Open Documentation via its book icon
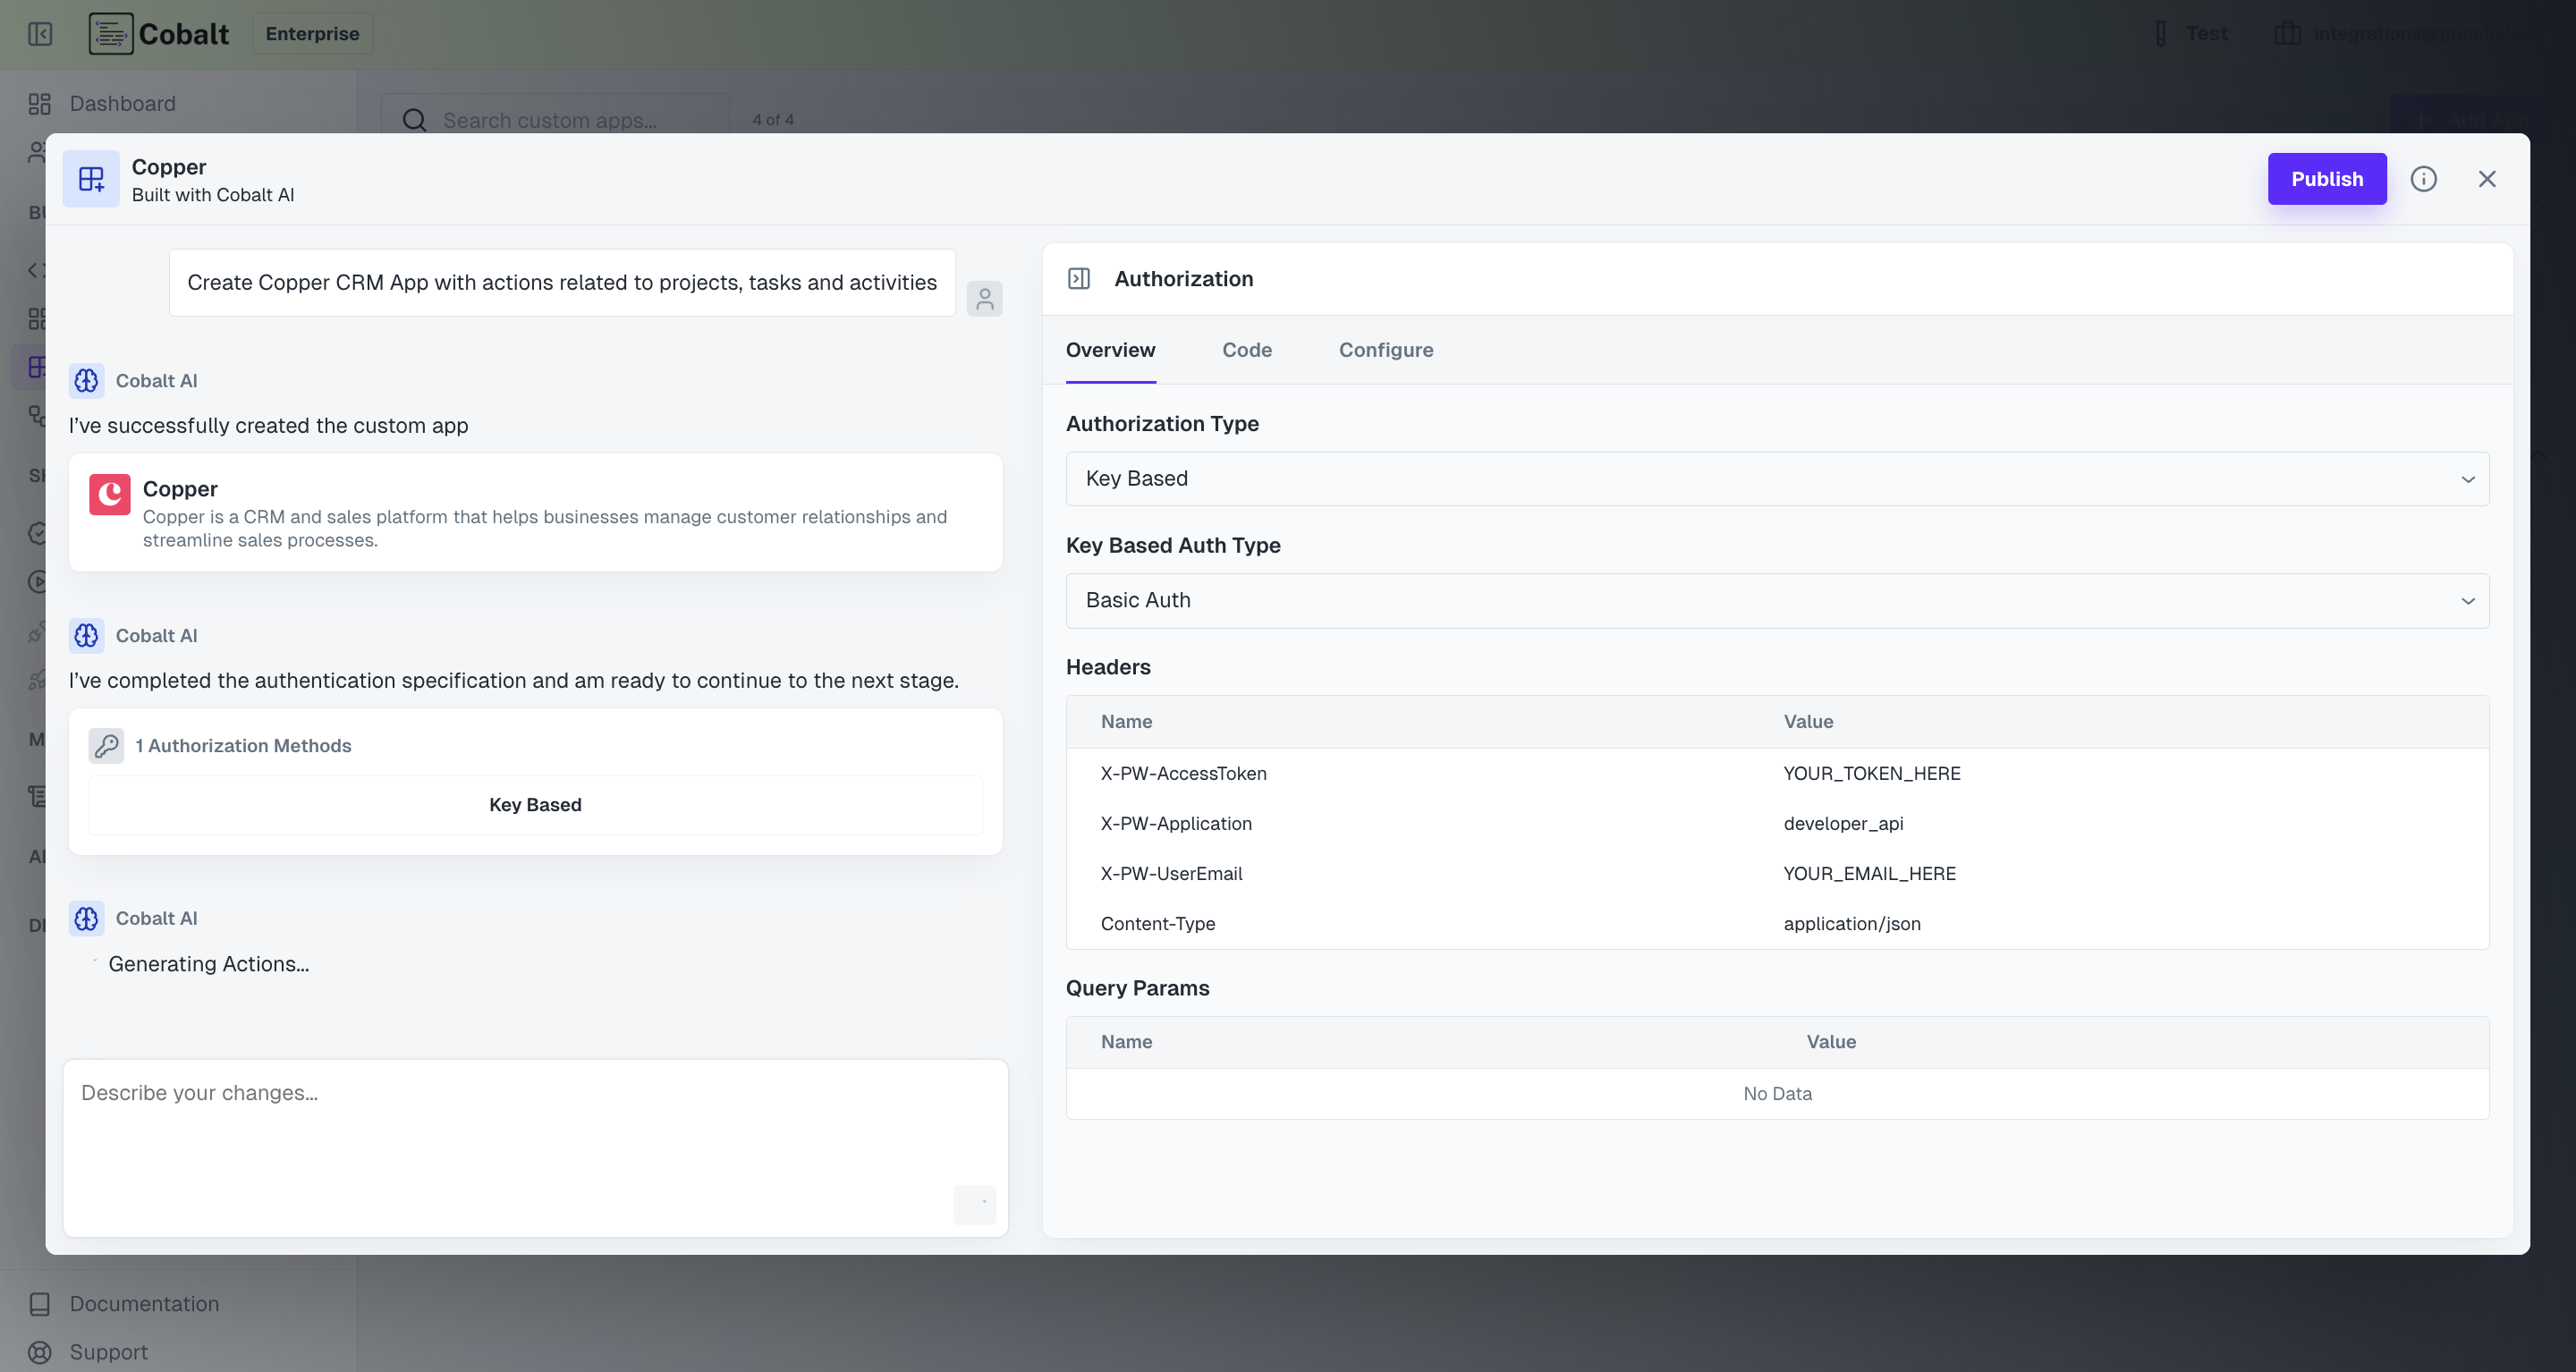2576x1372 pixels. (x=39, y=1302)
